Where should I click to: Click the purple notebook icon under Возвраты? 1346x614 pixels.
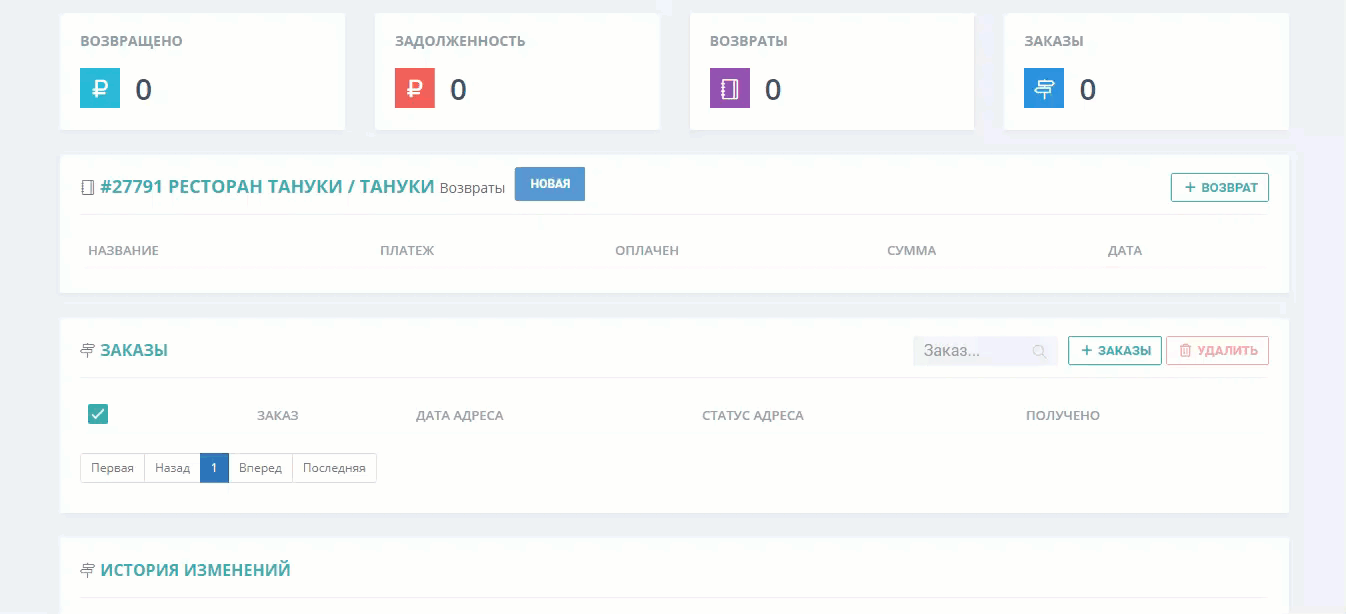point(730,88)
